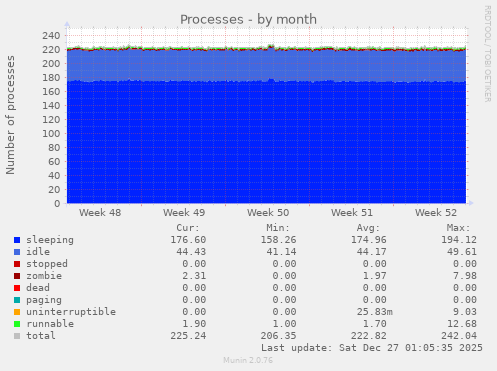The image size is (497, 371).
Task: Click uninterruptible maximum value 9.03
Action: (x=465, y=312)
